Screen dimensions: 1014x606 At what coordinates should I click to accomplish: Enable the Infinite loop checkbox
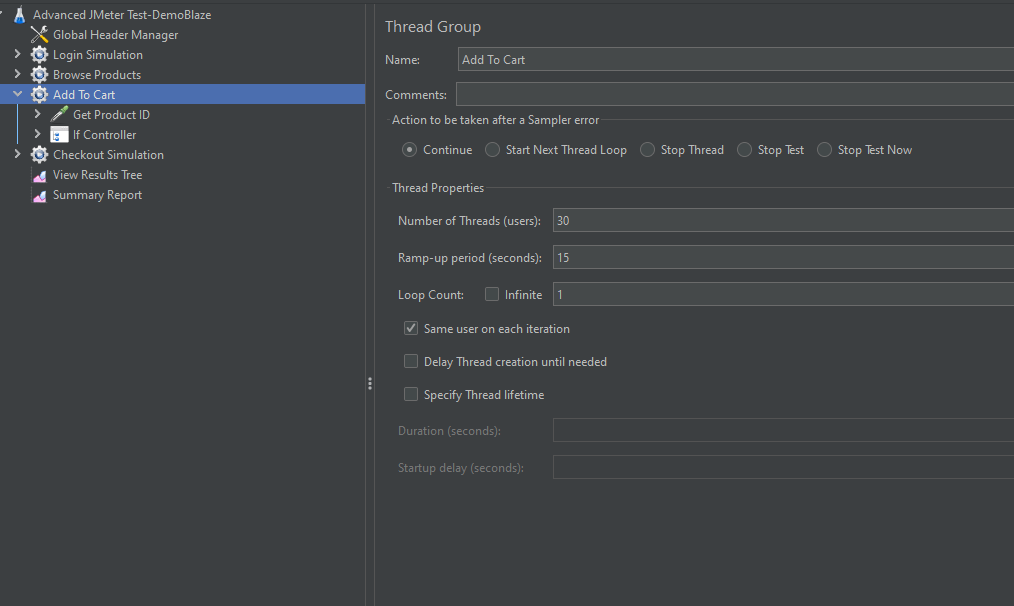[492, 294]
